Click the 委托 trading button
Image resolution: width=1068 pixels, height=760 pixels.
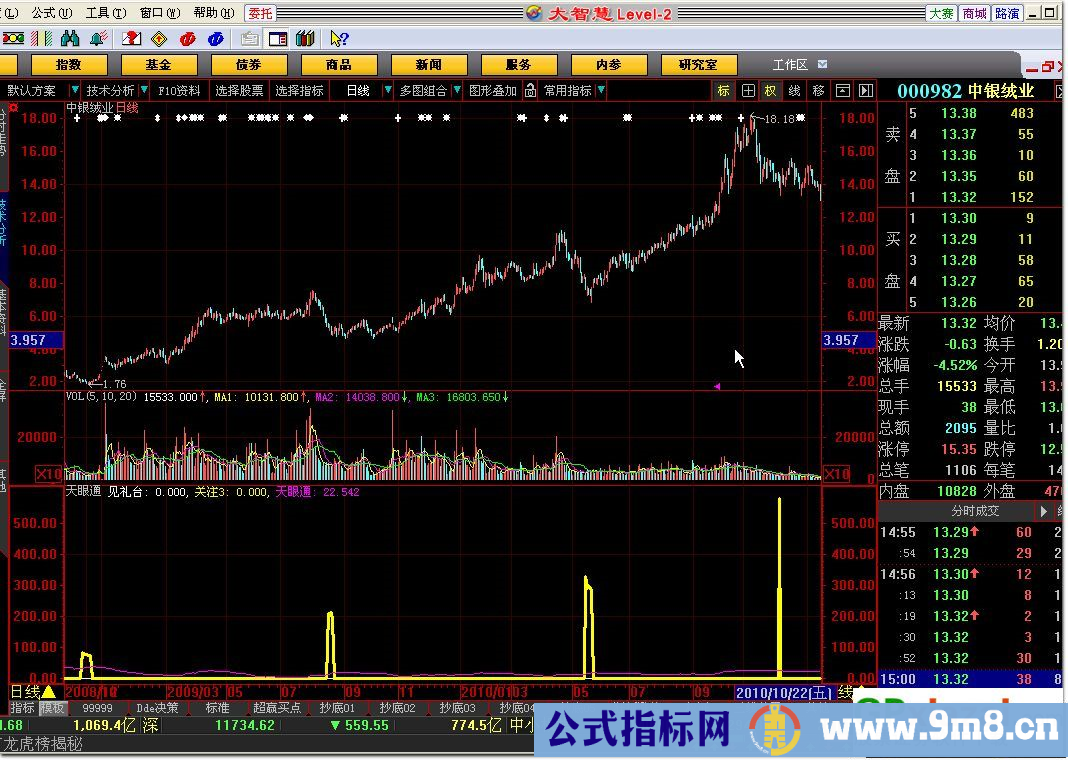(261, 13)
